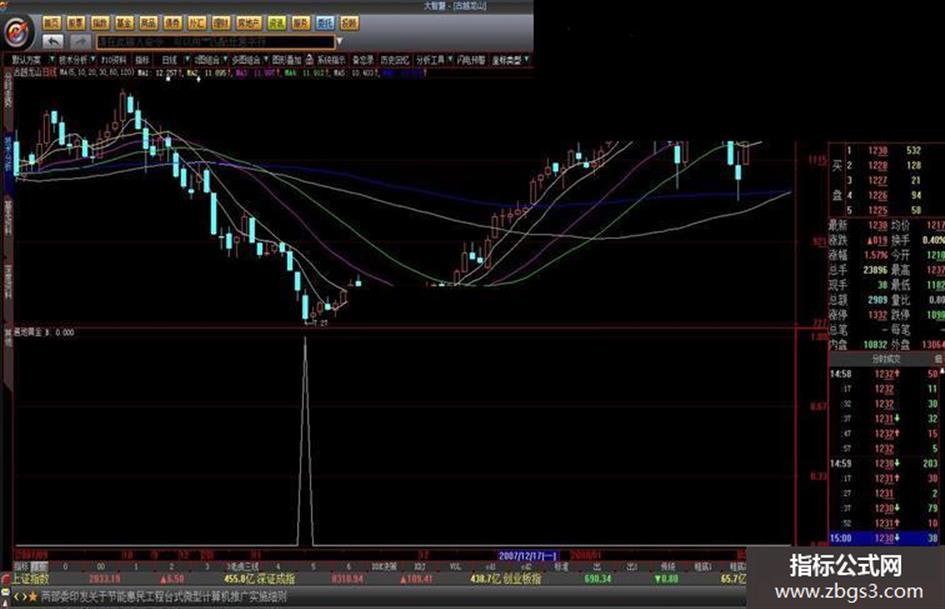This screenshot has height=609, width=945.
Task: Click the 系统指示 button
Action: pyautogui.click(x=331, y=60)
